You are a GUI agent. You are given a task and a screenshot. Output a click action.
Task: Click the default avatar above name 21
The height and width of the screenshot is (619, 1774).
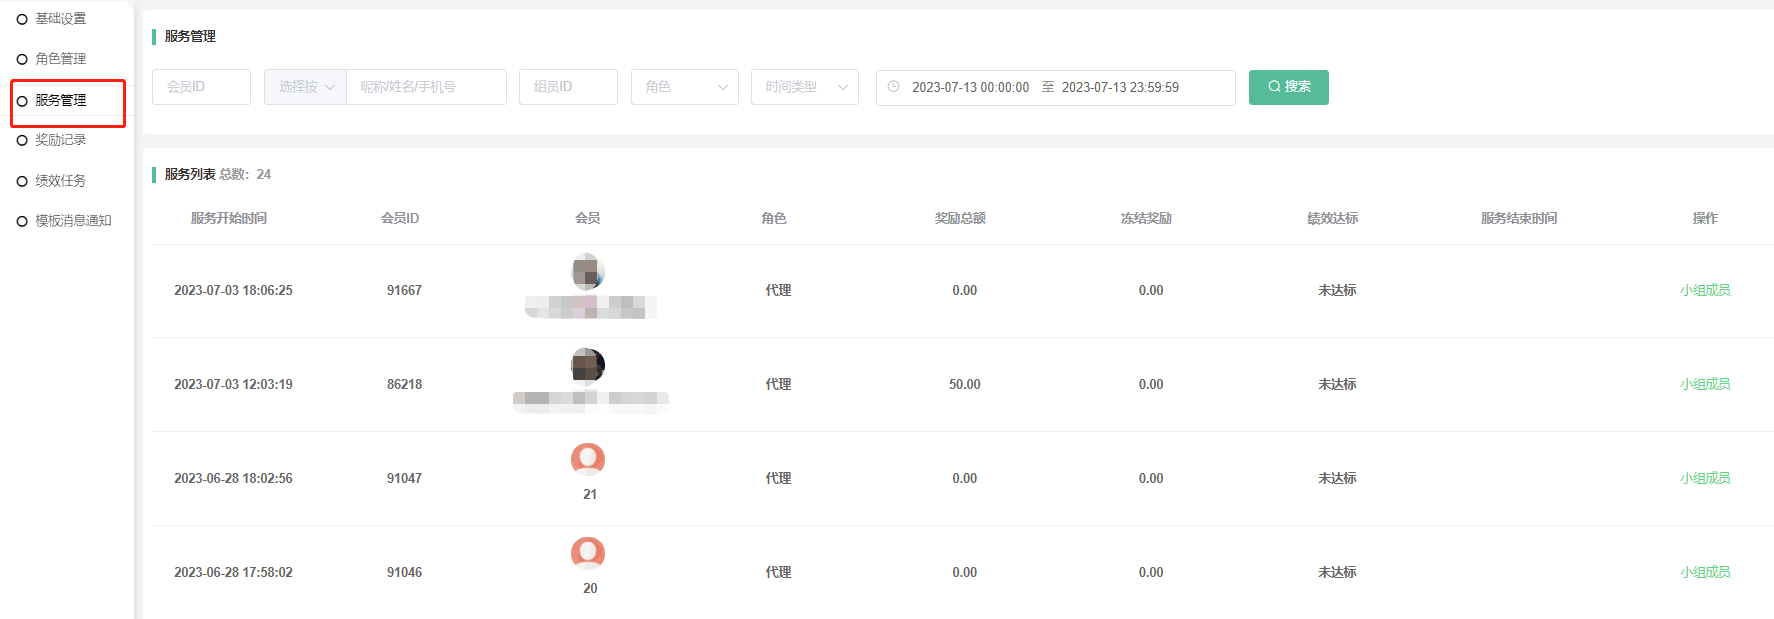tap(588, 459)
